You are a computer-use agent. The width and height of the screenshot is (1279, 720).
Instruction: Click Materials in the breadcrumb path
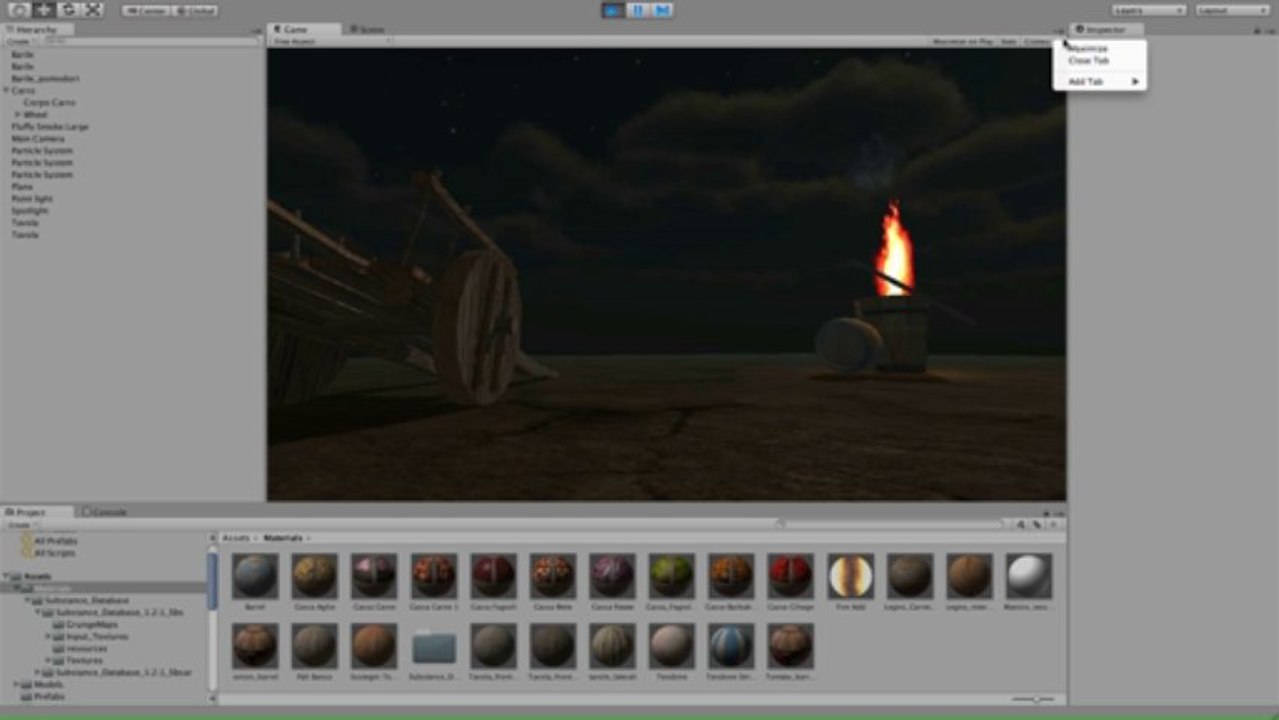pos(282,538)
